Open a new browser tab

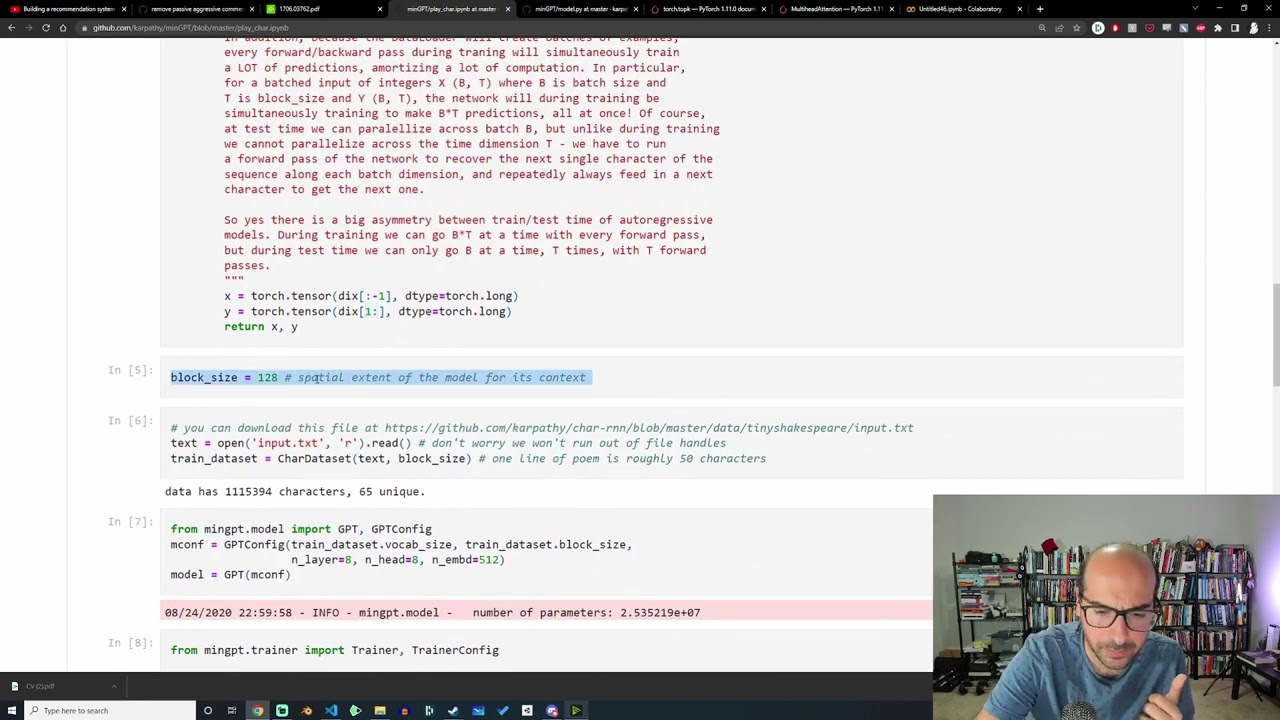click(1040, 9)
